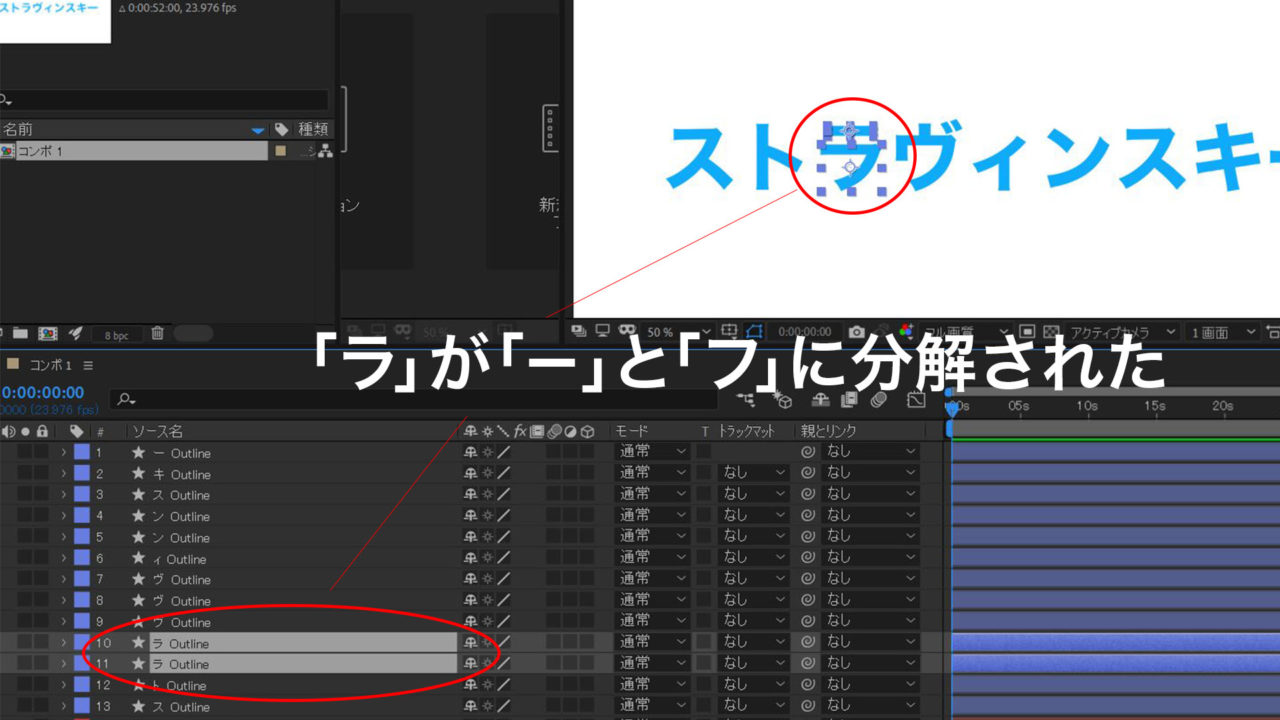
Task: Open project flowchart icon beside 種類 column
Action: (x=325, y=150)
